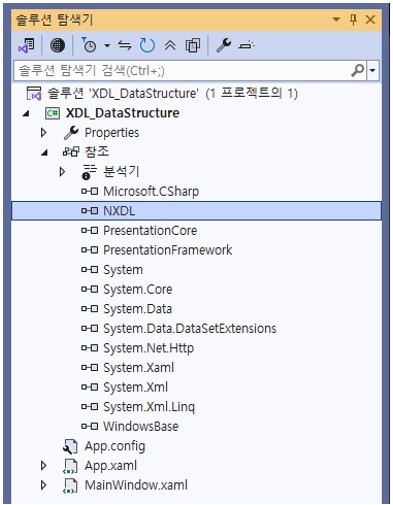393x505 pixels.
Task: Click the System.Data reference icon
Action: [90, 309]
